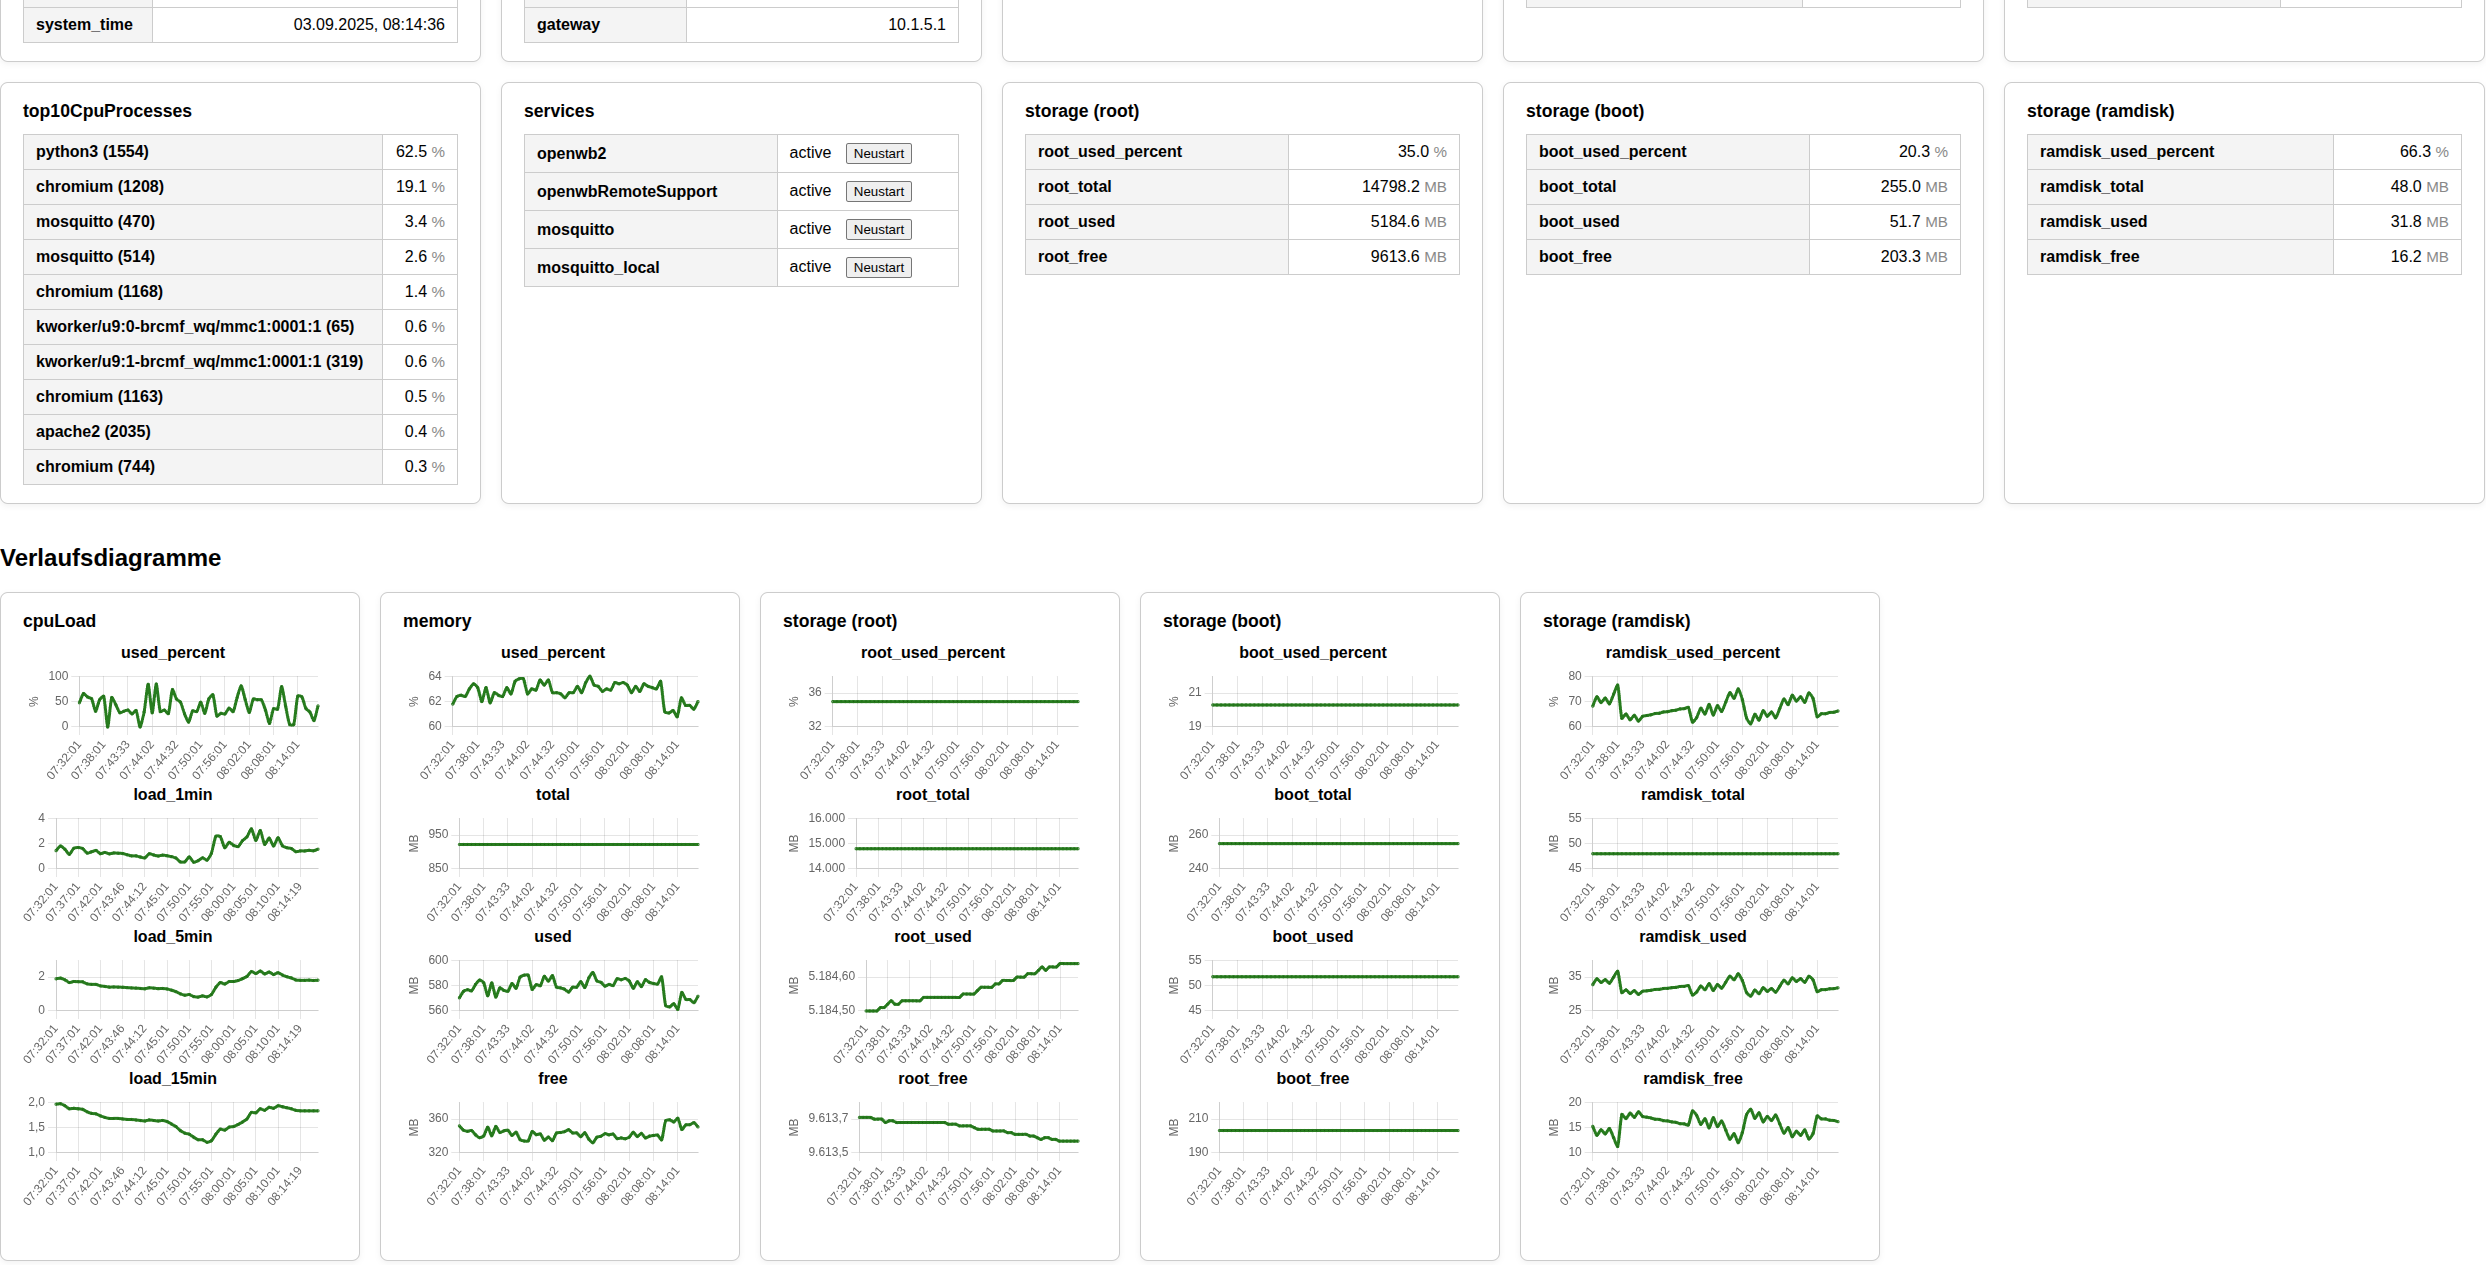Select the memory free chart
The height and width of the screenshot is (1265, 2486).
tap(578, 1130)
